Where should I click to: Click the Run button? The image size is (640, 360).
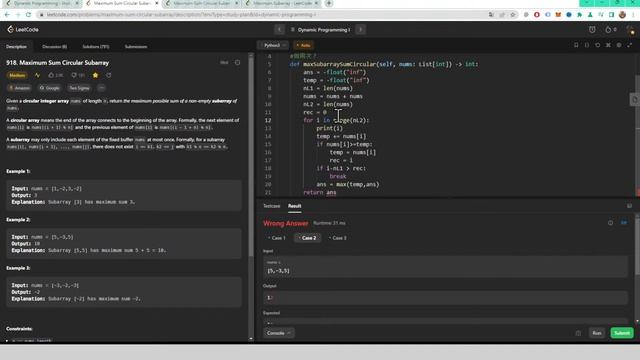(597, 333)
